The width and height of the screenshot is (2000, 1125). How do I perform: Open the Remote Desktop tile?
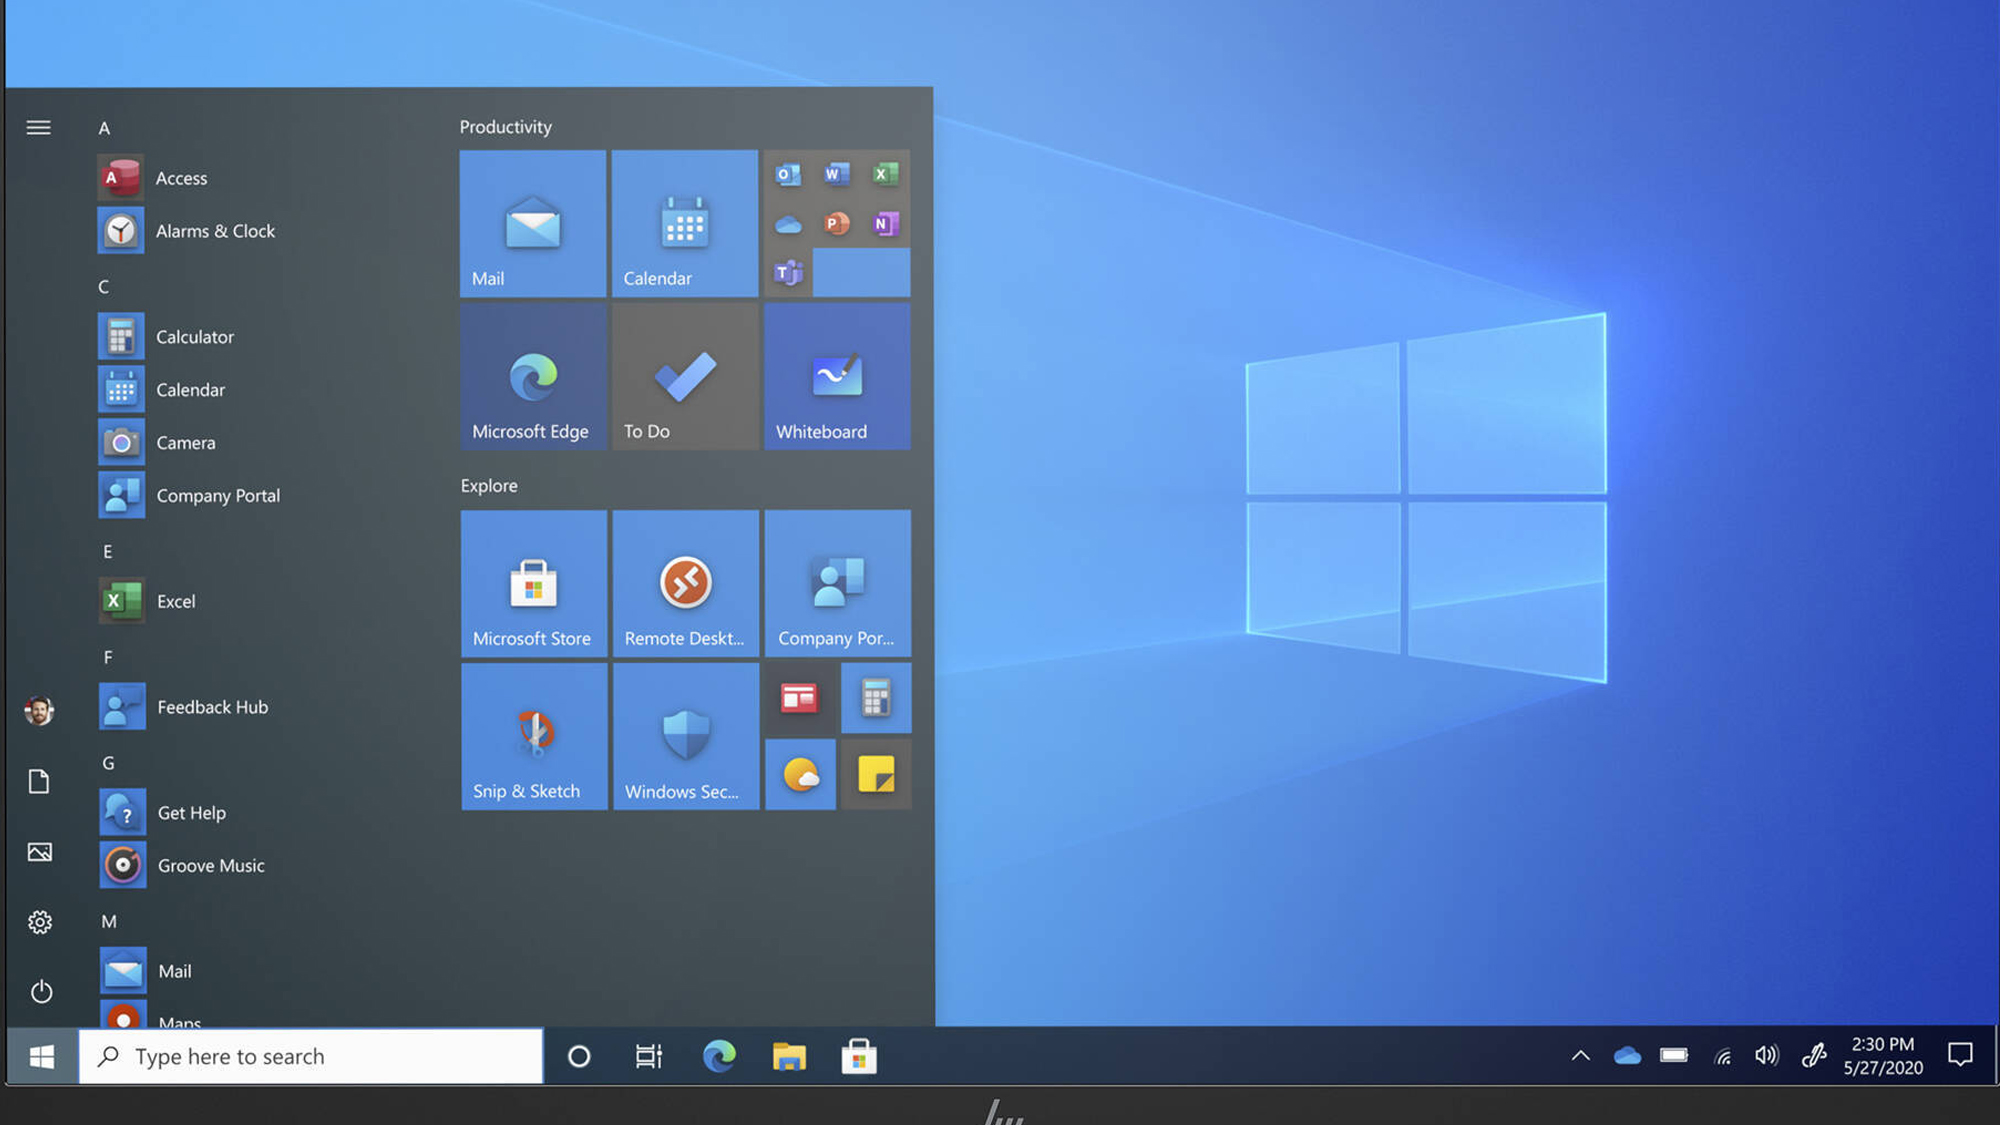coord(686,583)
